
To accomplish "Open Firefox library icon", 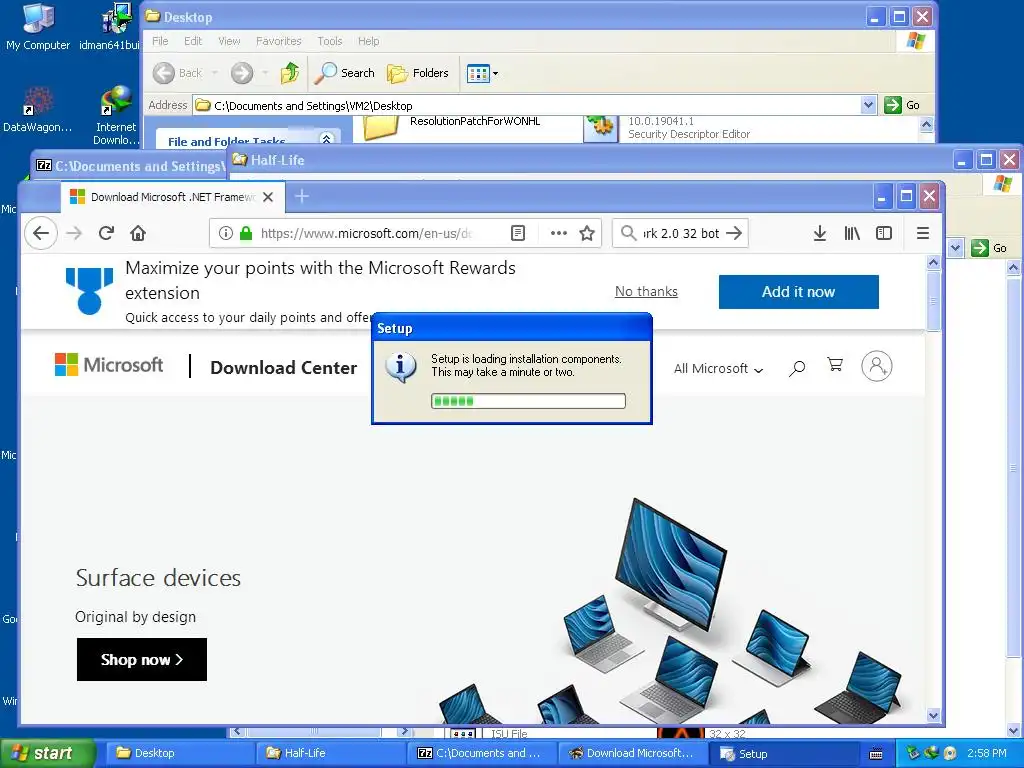I will (x=852, y=233).
